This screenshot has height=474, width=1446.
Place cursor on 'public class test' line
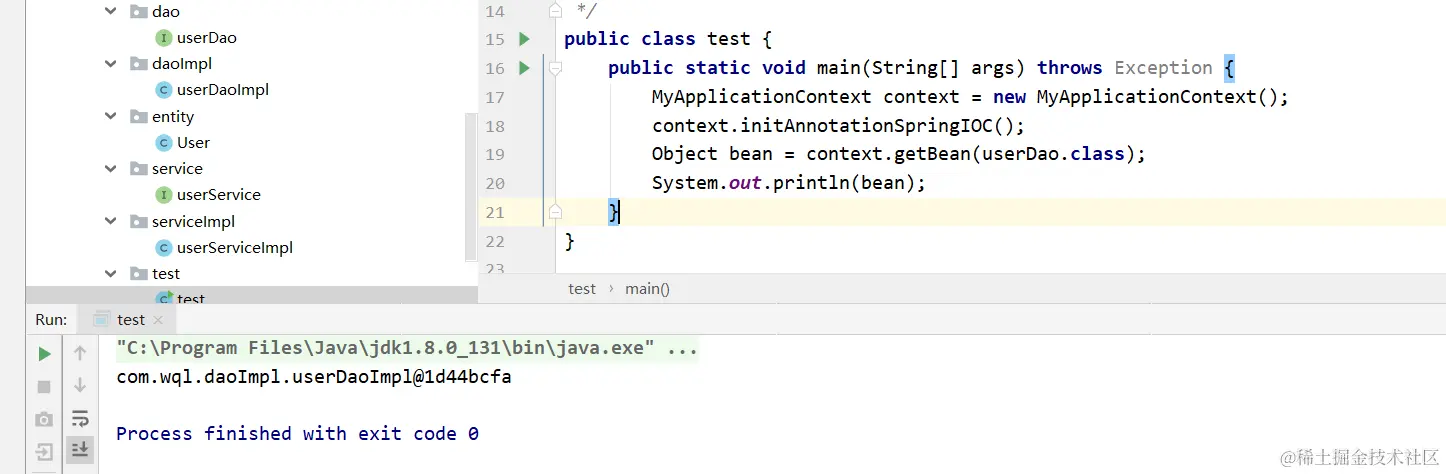coord(668,39)
